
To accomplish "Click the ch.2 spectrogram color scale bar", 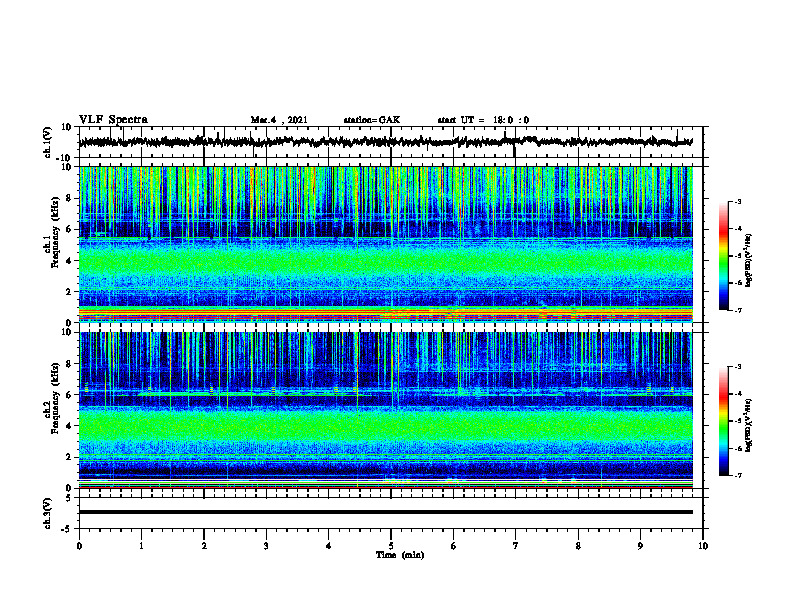I will click(x=723, y=421).
